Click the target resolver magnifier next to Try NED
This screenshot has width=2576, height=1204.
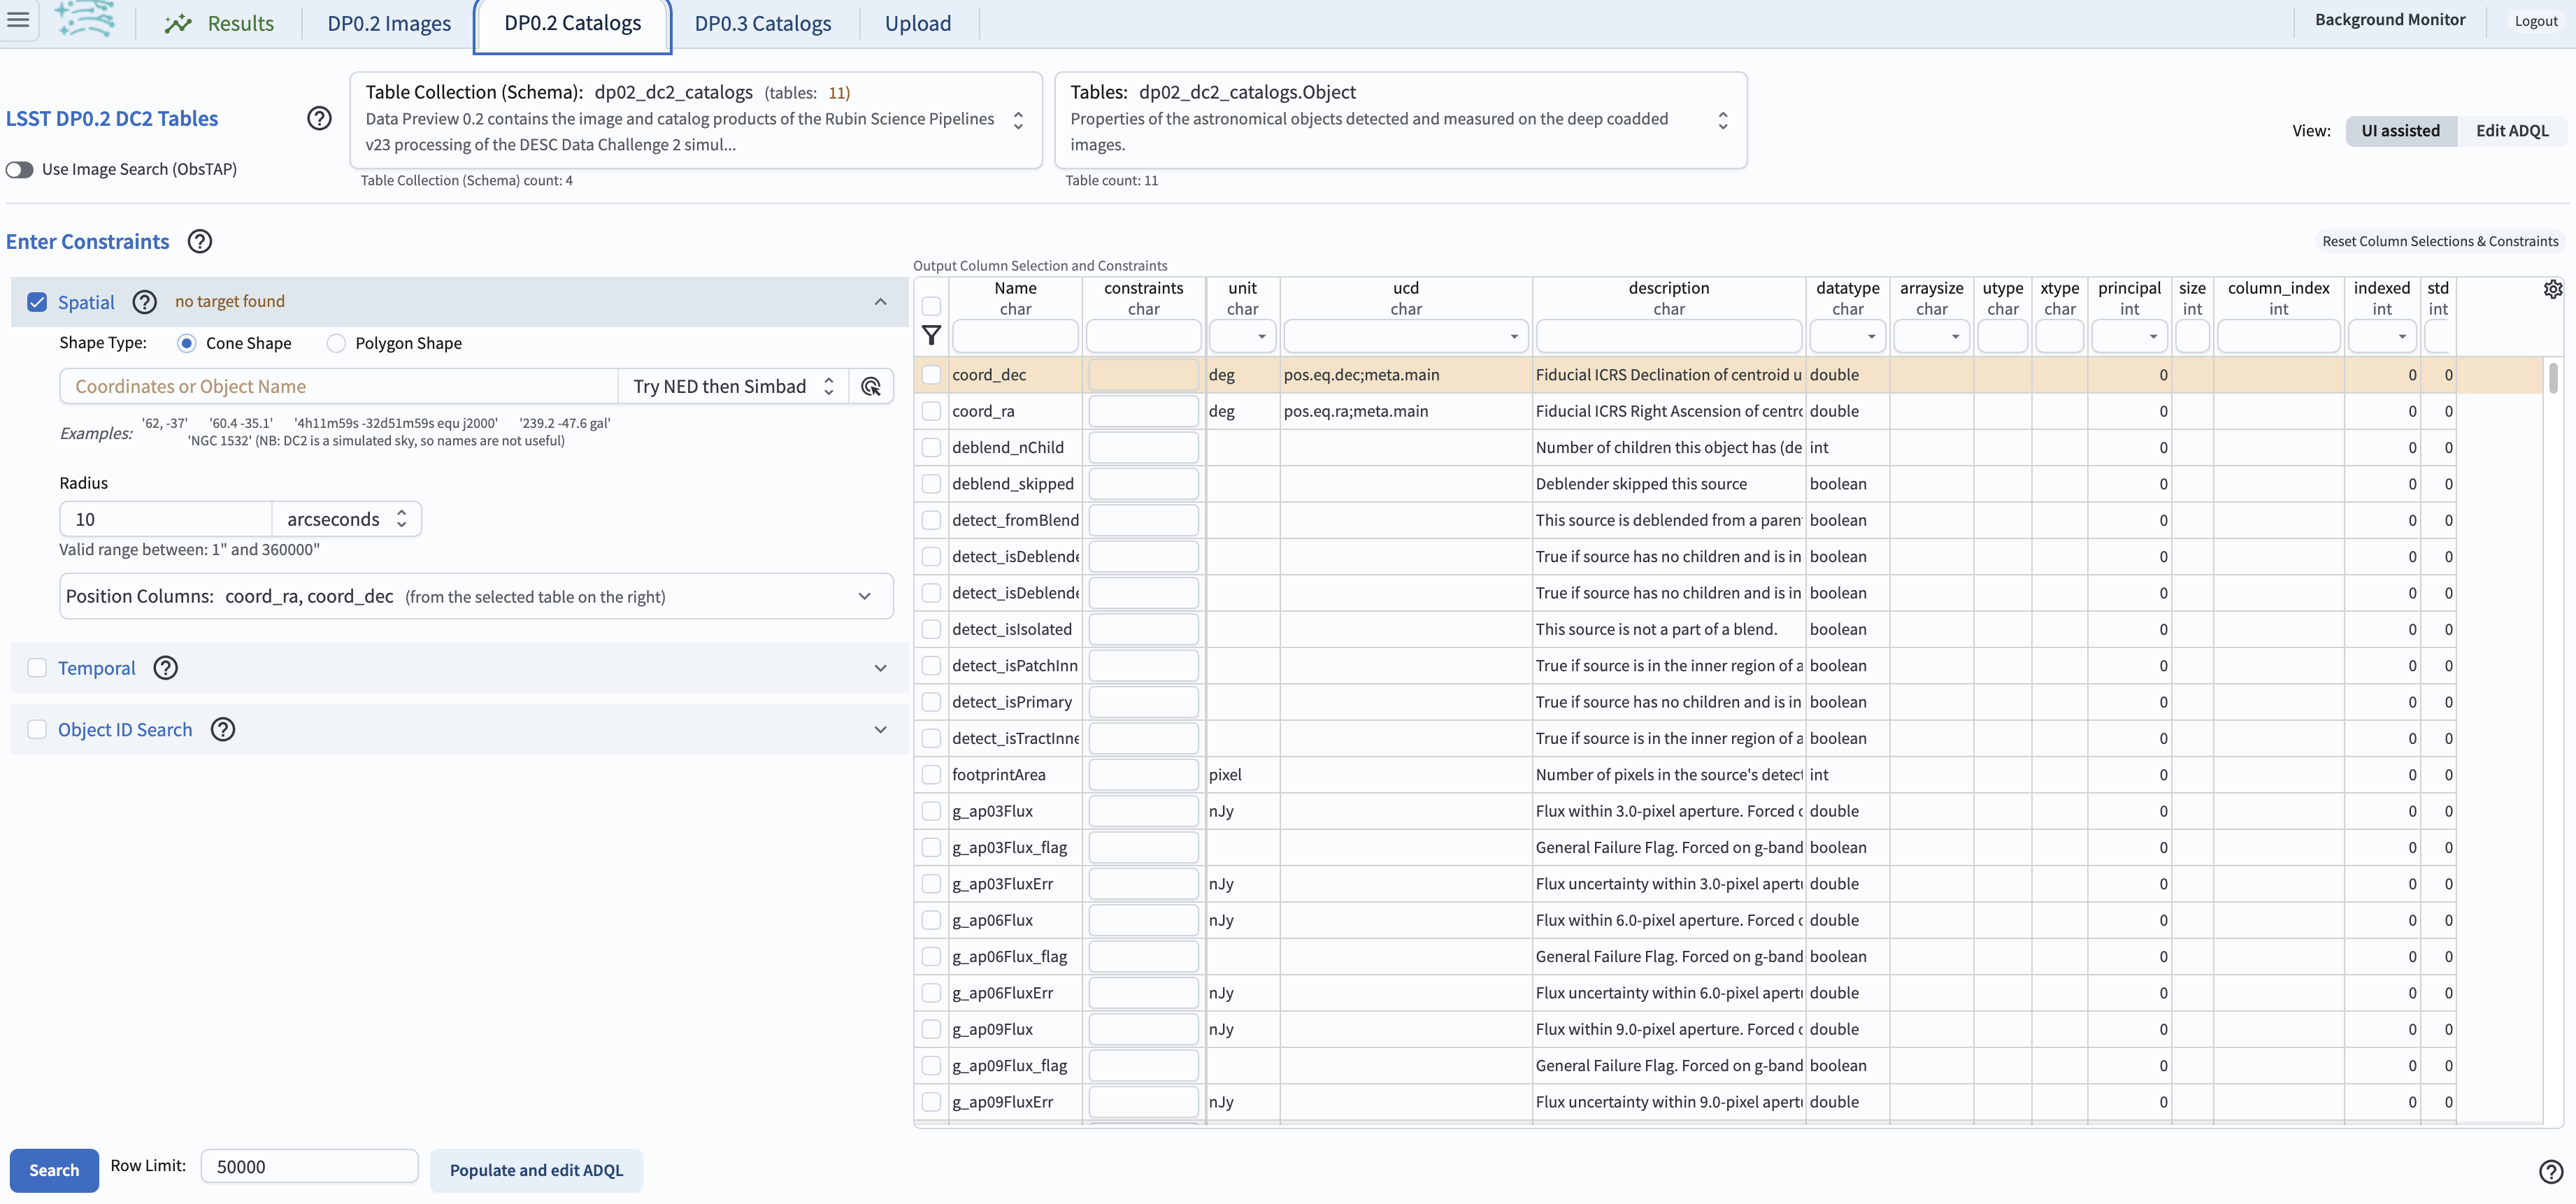click(x=870, y=386)
